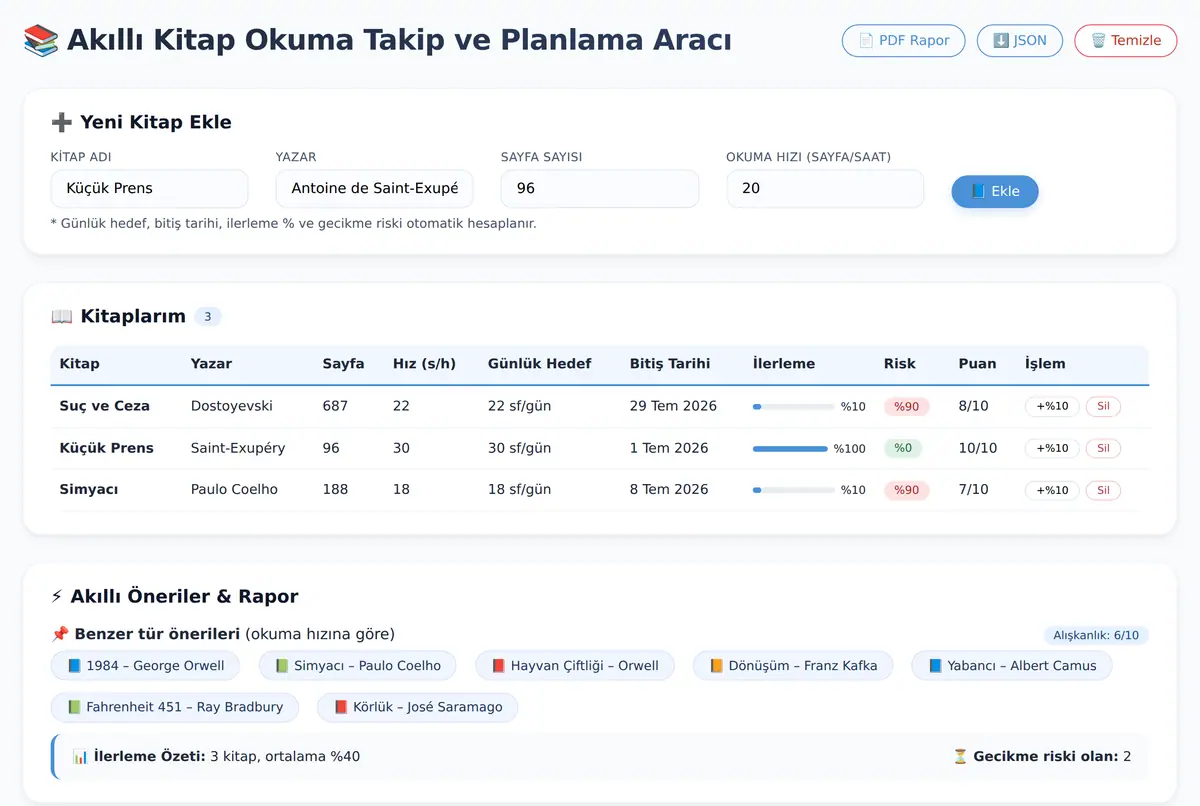1200x806 pixels.
Task: Click the Günlük Hedef column header
Action: coord(540,364)
